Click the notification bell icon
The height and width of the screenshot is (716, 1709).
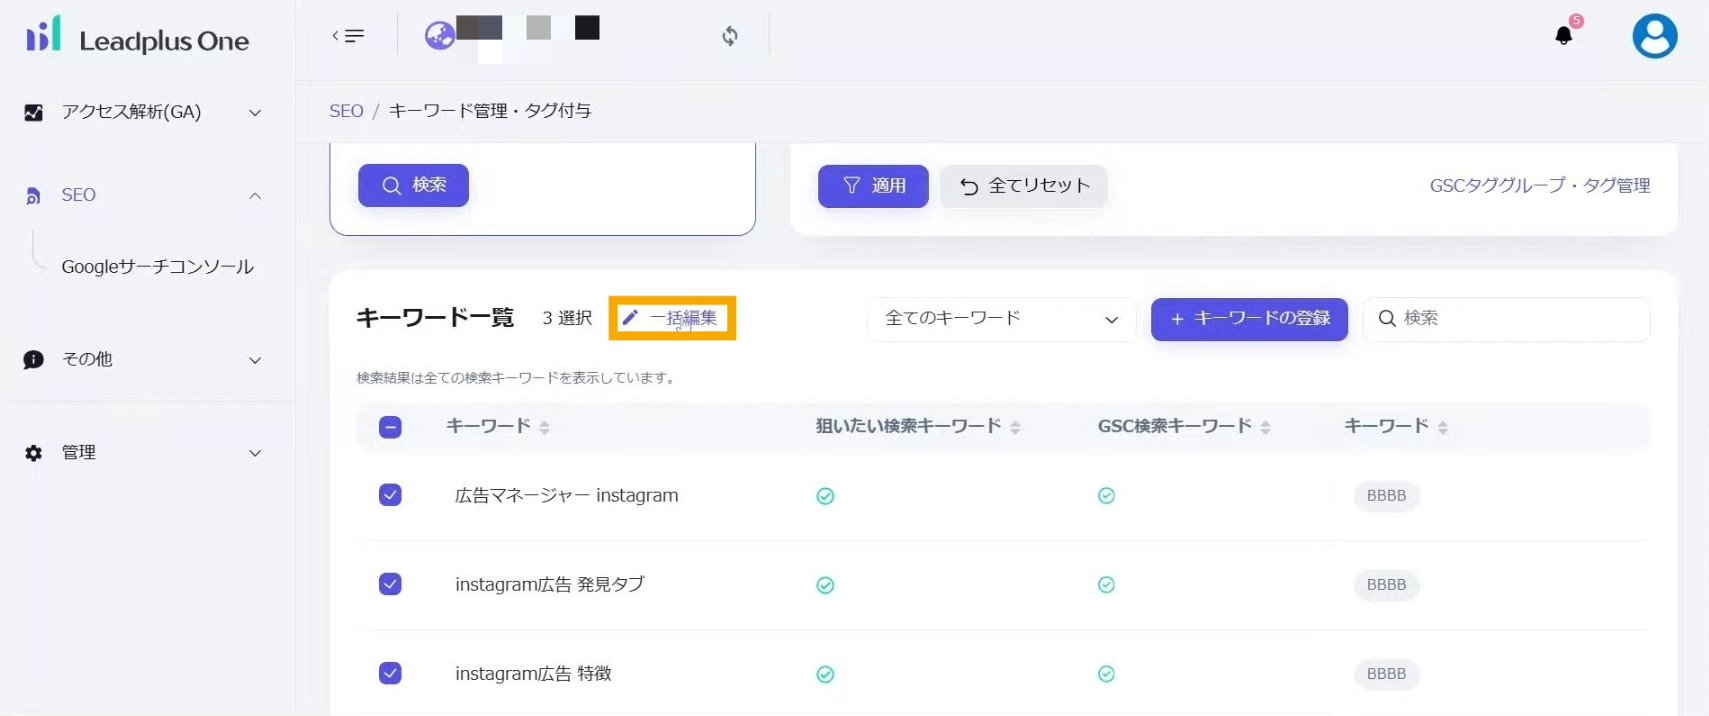[1563, 36]
